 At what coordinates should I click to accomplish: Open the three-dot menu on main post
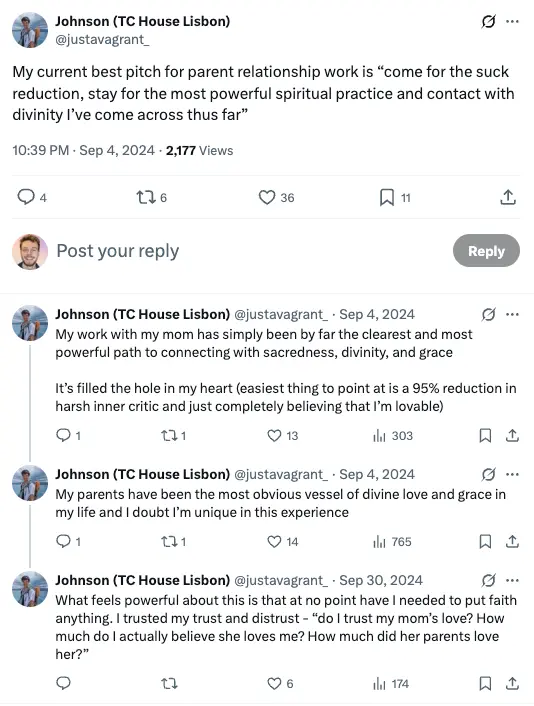pos(512,21)
